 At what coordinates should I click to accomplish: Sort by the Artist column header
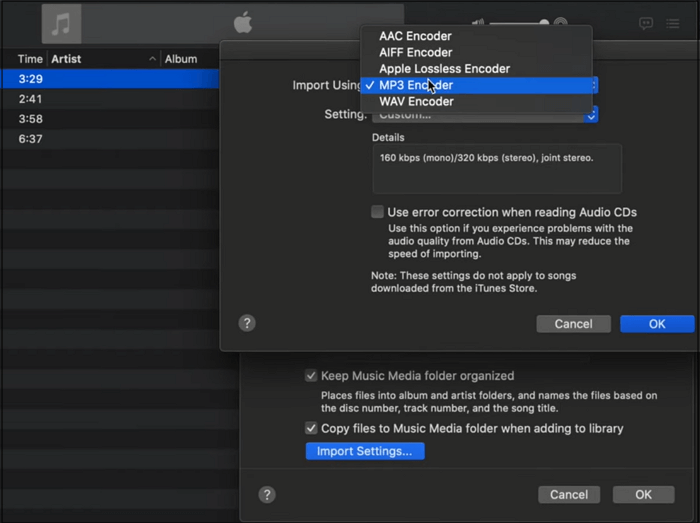pyautogui.click(x=66, y=59)
